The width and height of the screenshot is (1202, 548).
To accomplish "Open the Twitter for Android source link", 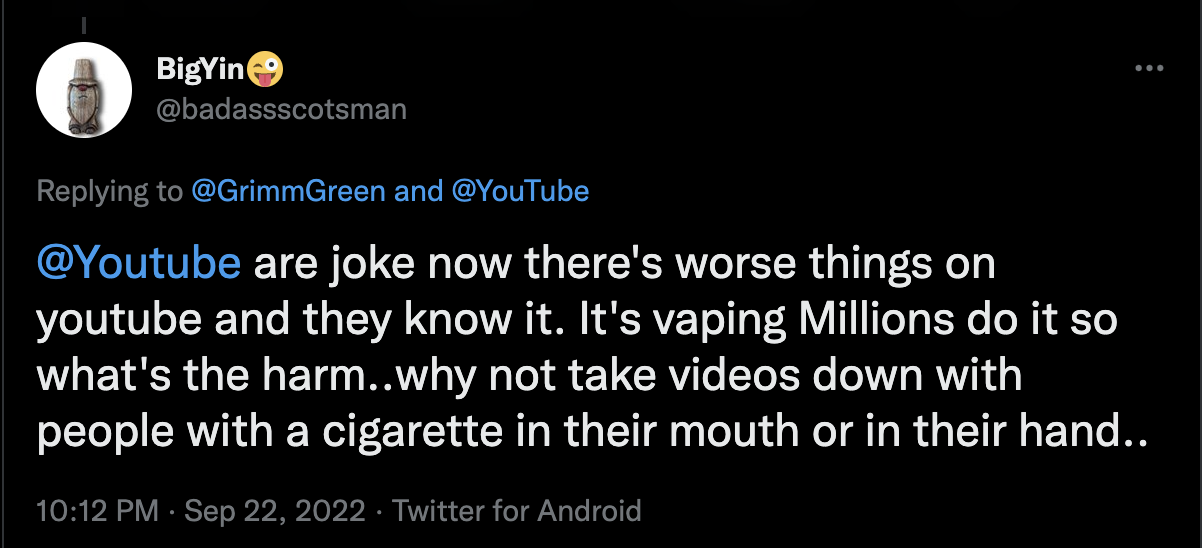I will tap(516, 511).
